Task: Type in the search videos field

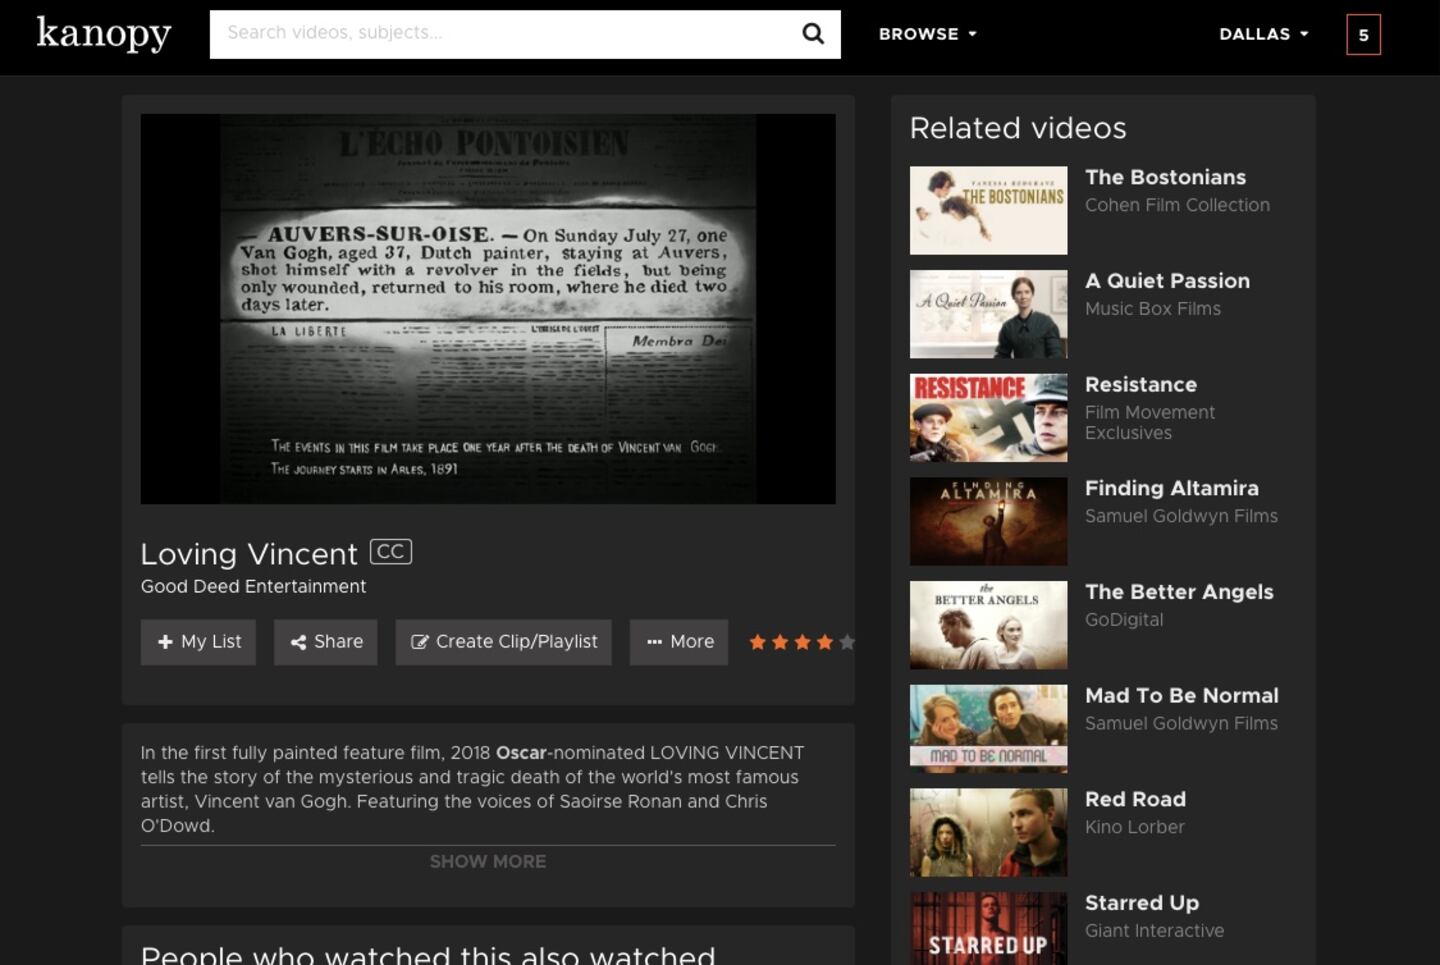Action: tap(500, 34)
